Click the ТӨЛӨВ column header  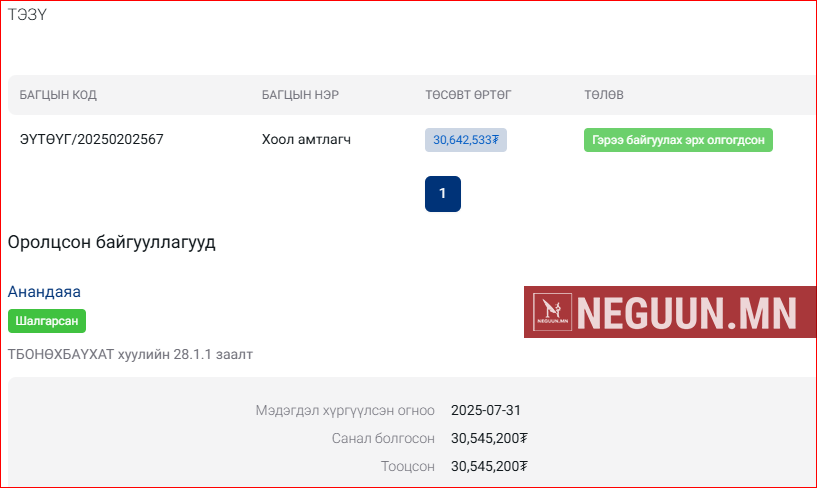[x=604, y=95]
